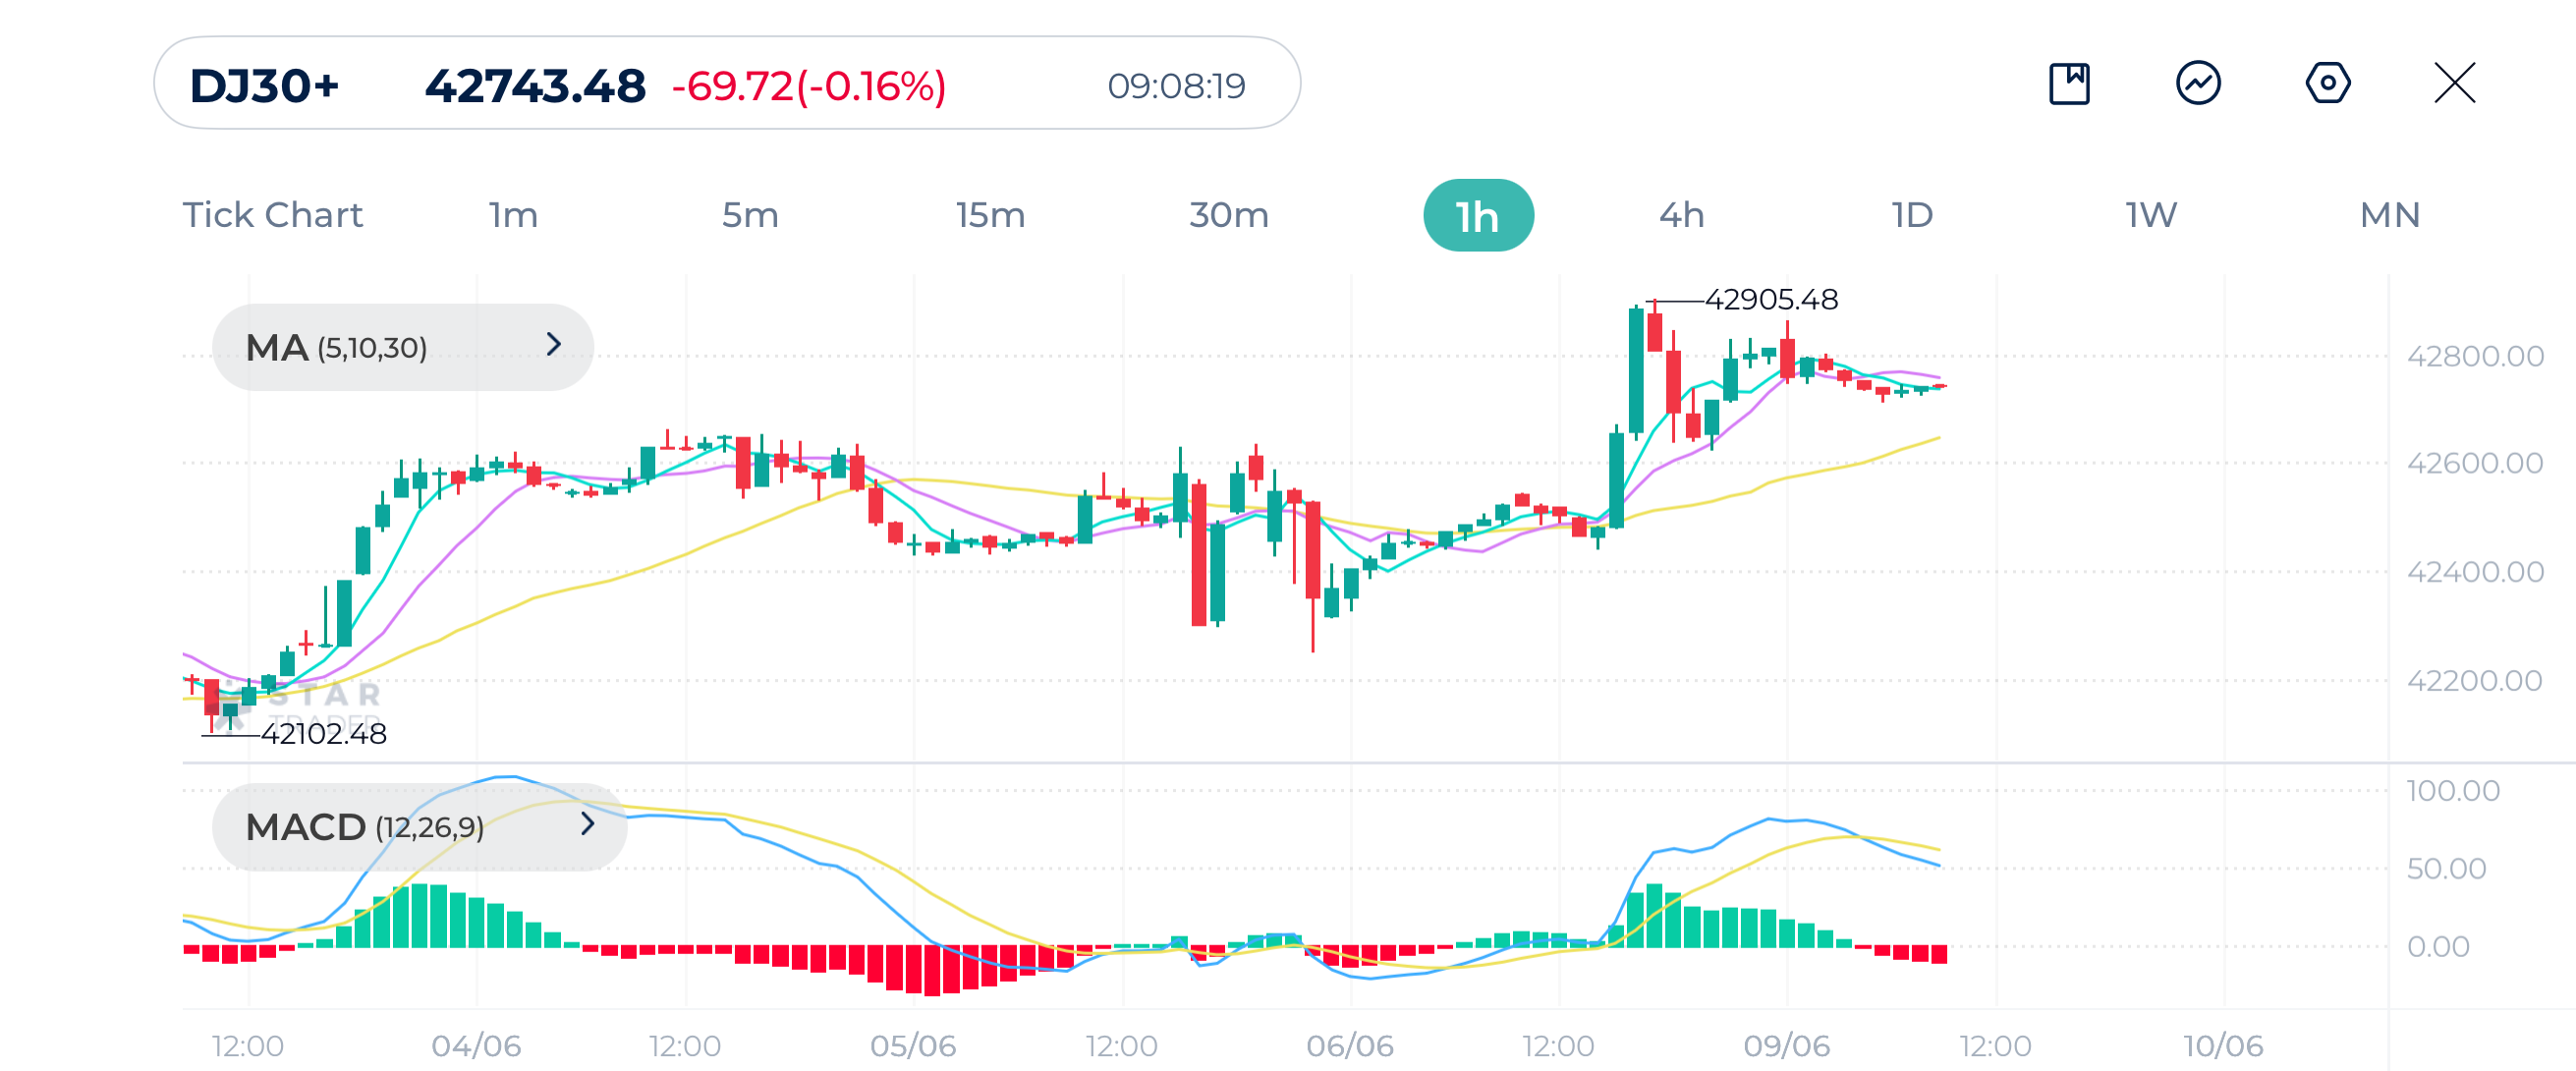2576x1071 pixels.
Task: Toggle the 1h timeframe pill off
Action: click(x=1478, y=213)
